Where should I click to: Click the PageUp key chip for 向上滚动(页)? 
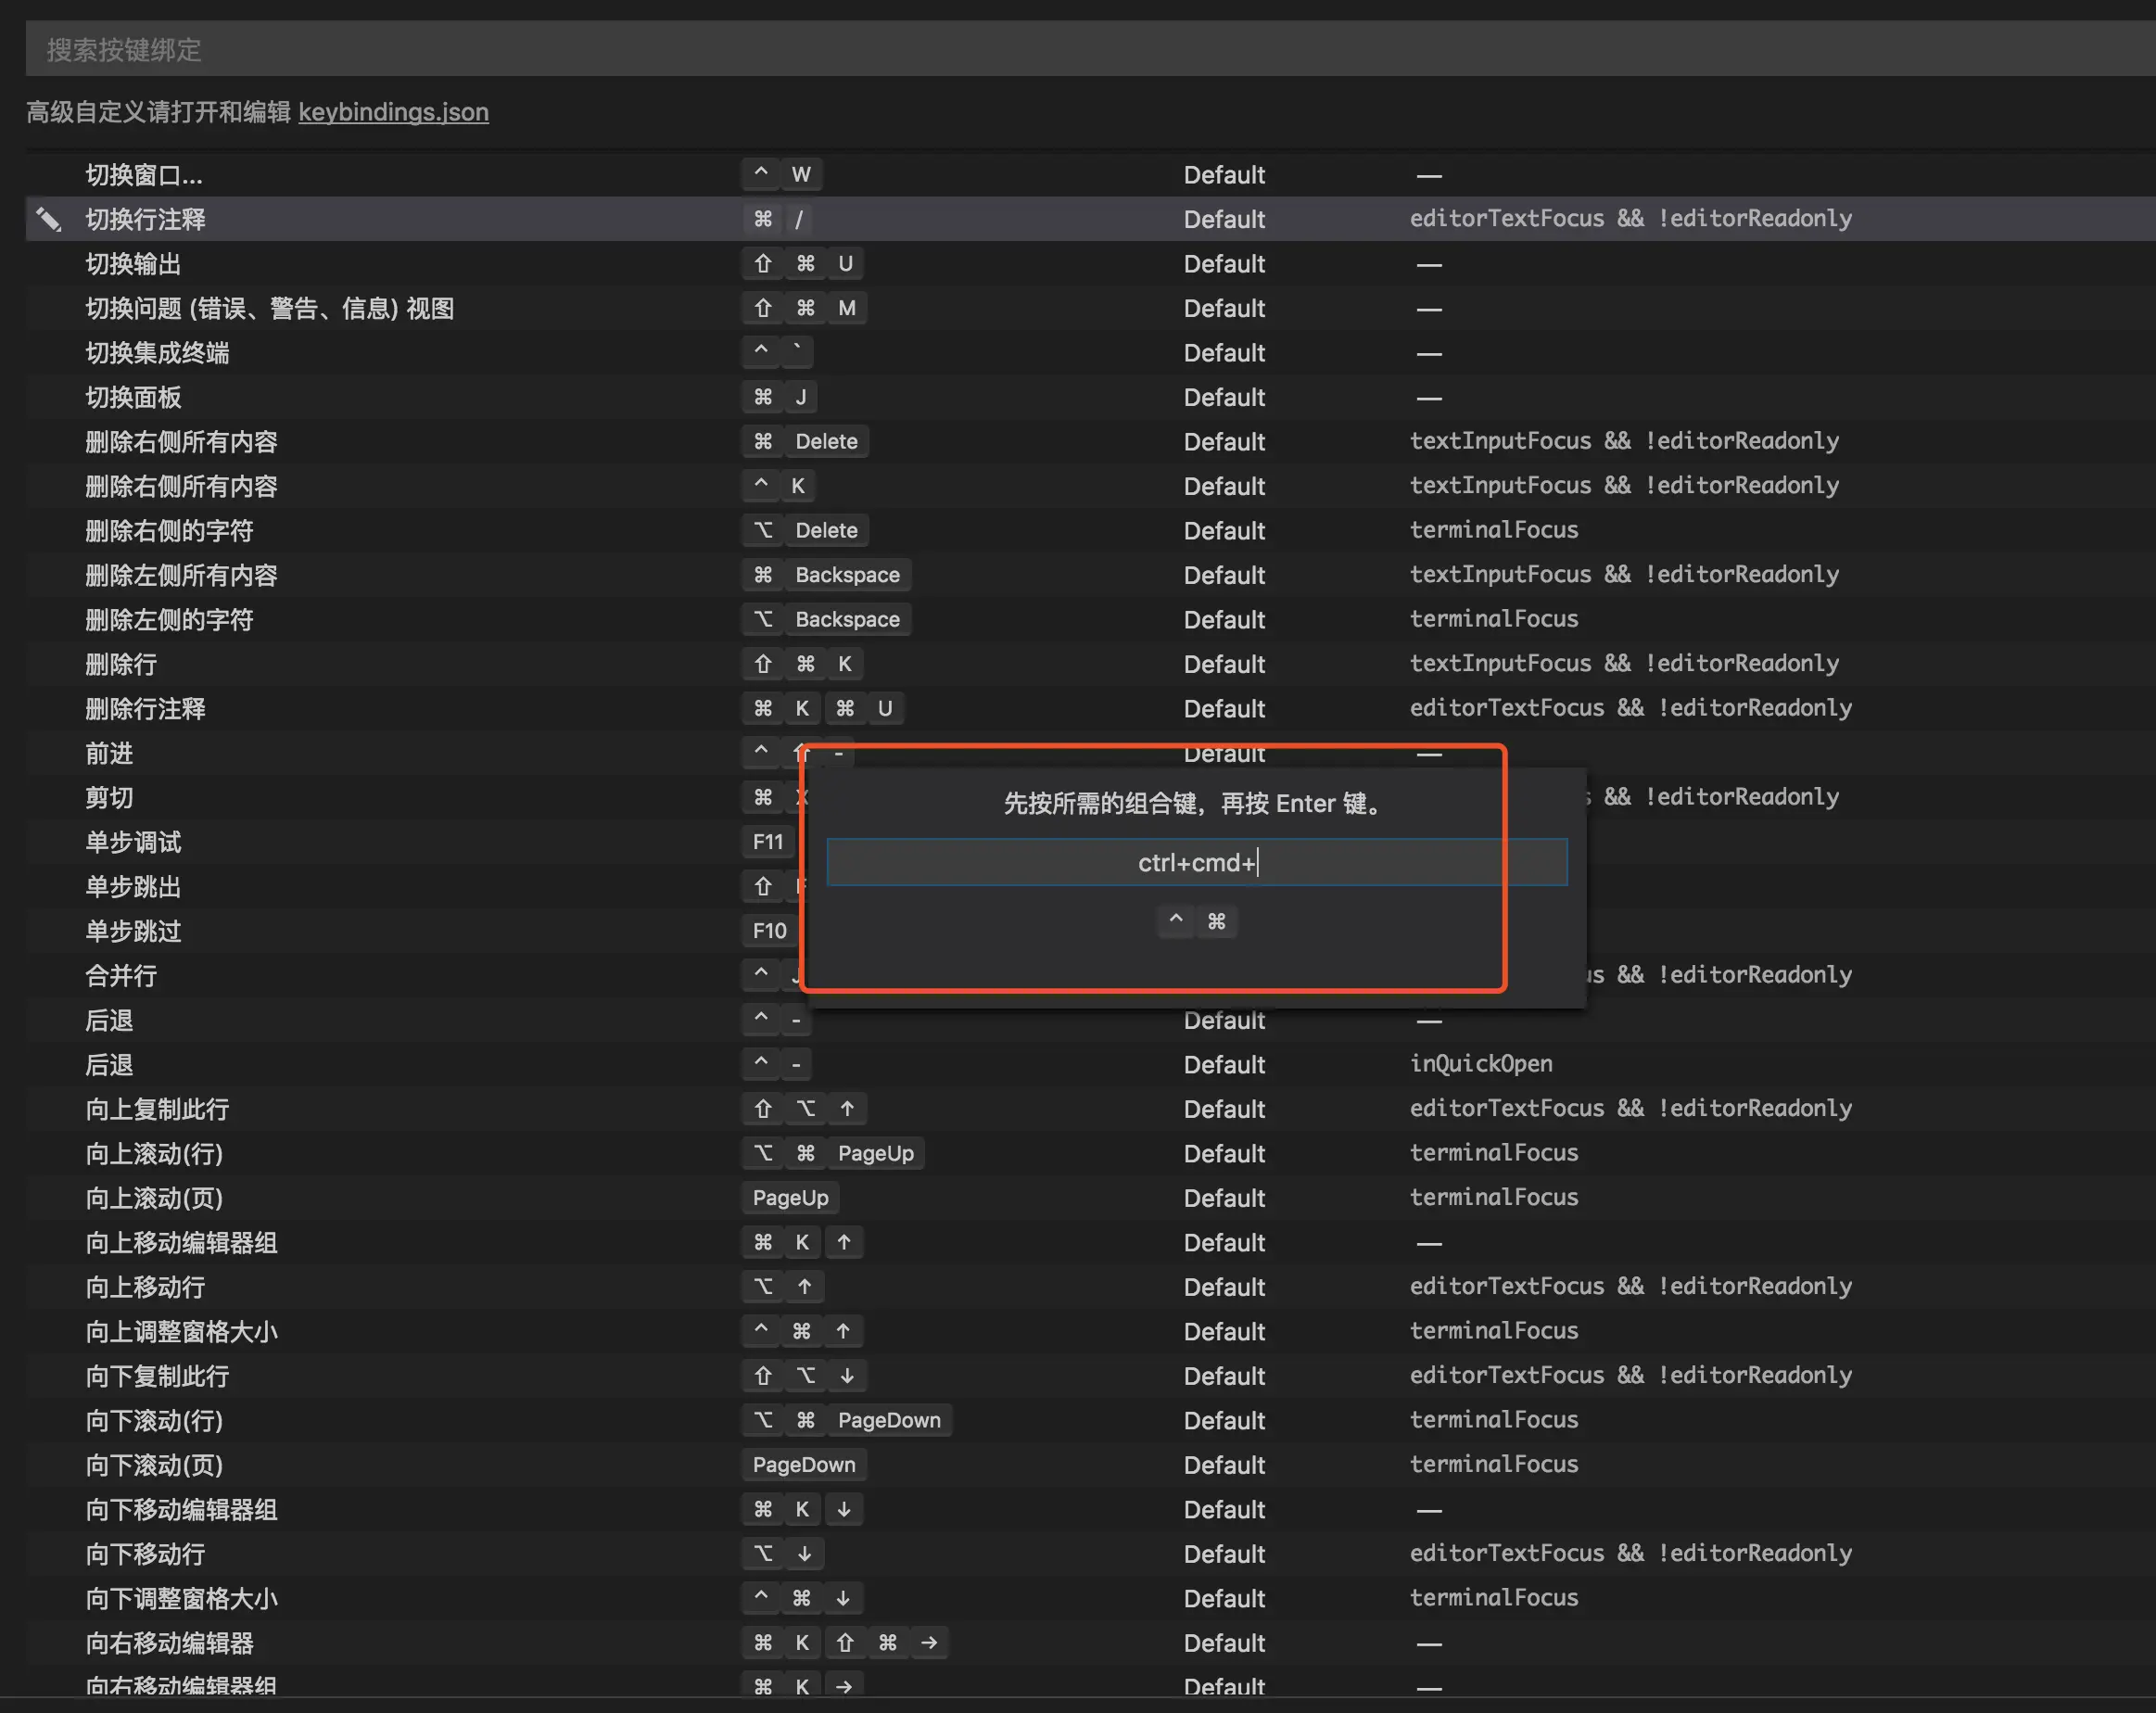(x=790, y=1198)
